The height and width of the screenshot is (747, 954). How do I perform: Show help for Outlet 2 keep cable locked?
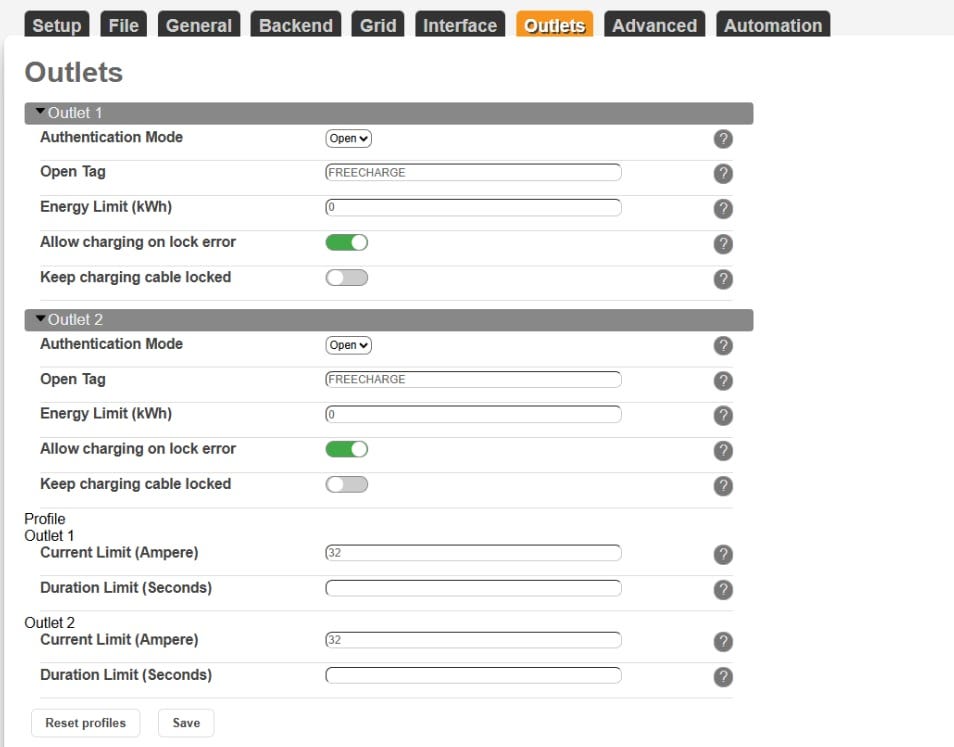coord(723,486)
